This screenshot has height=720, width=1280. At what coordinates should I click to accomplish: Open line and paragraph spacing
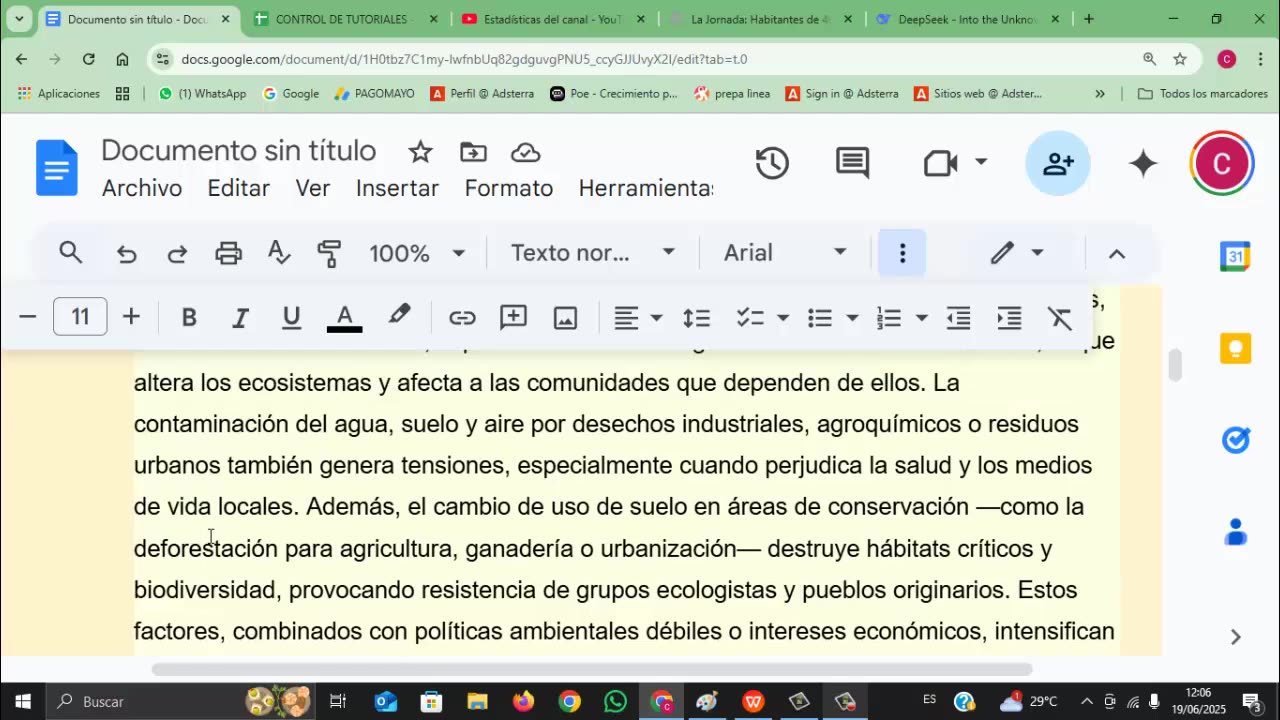pyautogui.click(x=696, y=318)
